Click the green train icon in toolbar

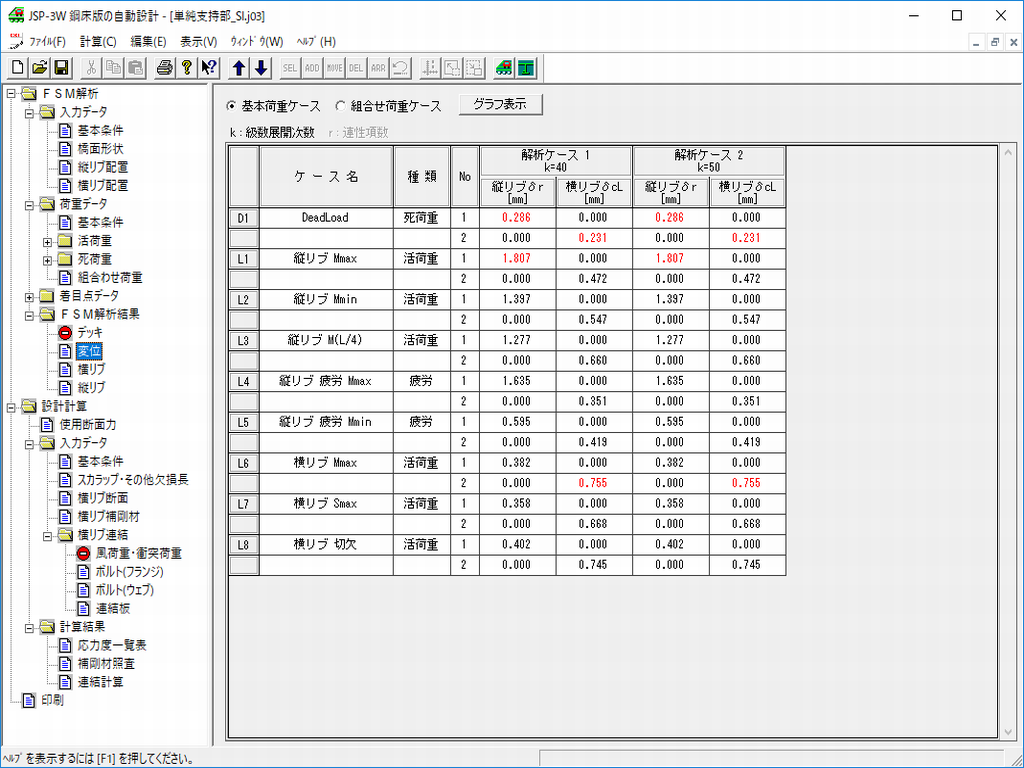504,68
